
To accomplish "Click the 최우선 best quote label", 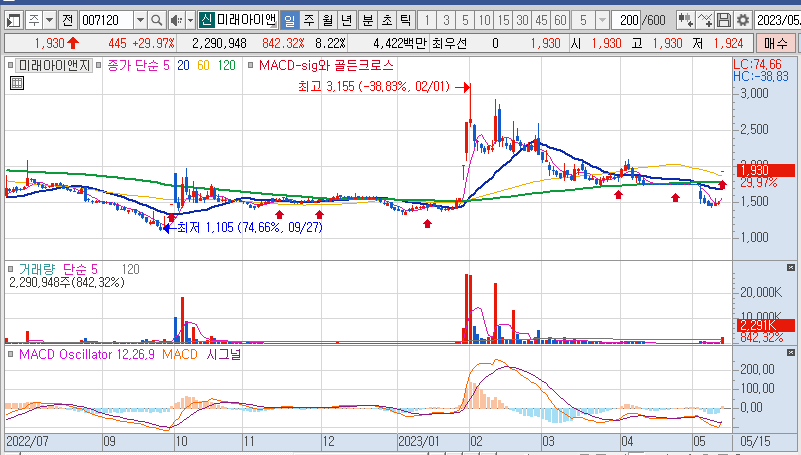I will pyautogui.click(x=449, y=43).
